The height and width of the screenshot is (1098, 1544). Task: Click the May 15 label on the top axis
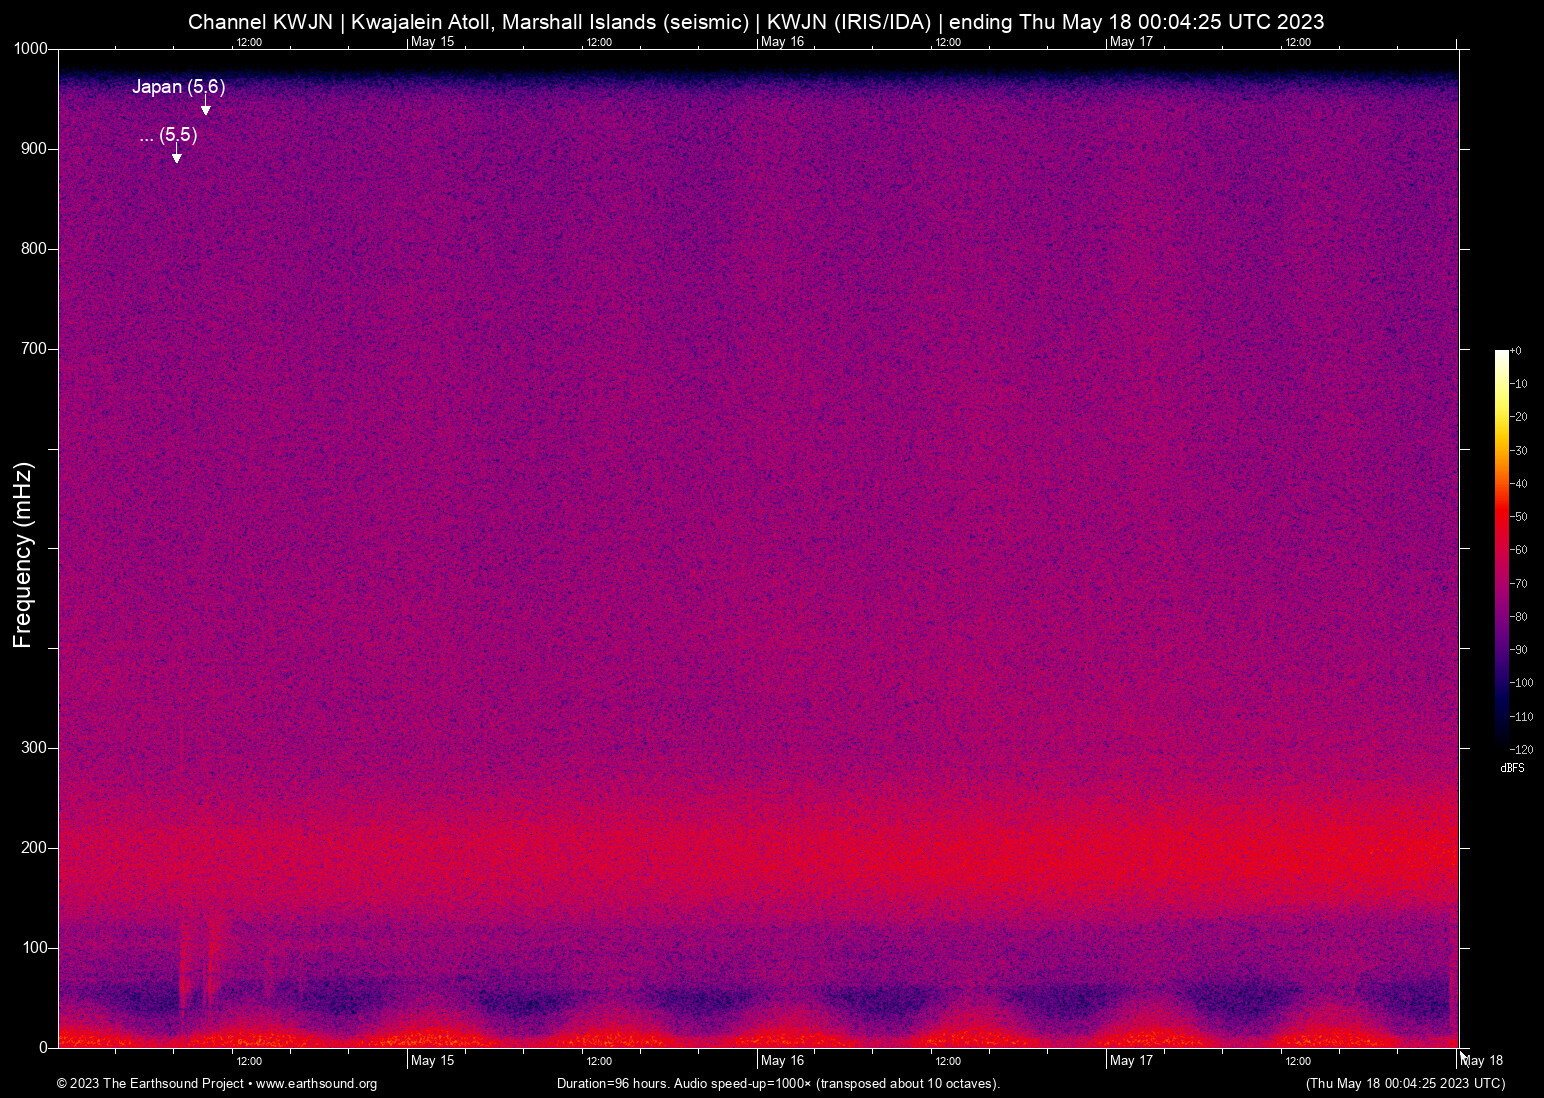(432, 42)
